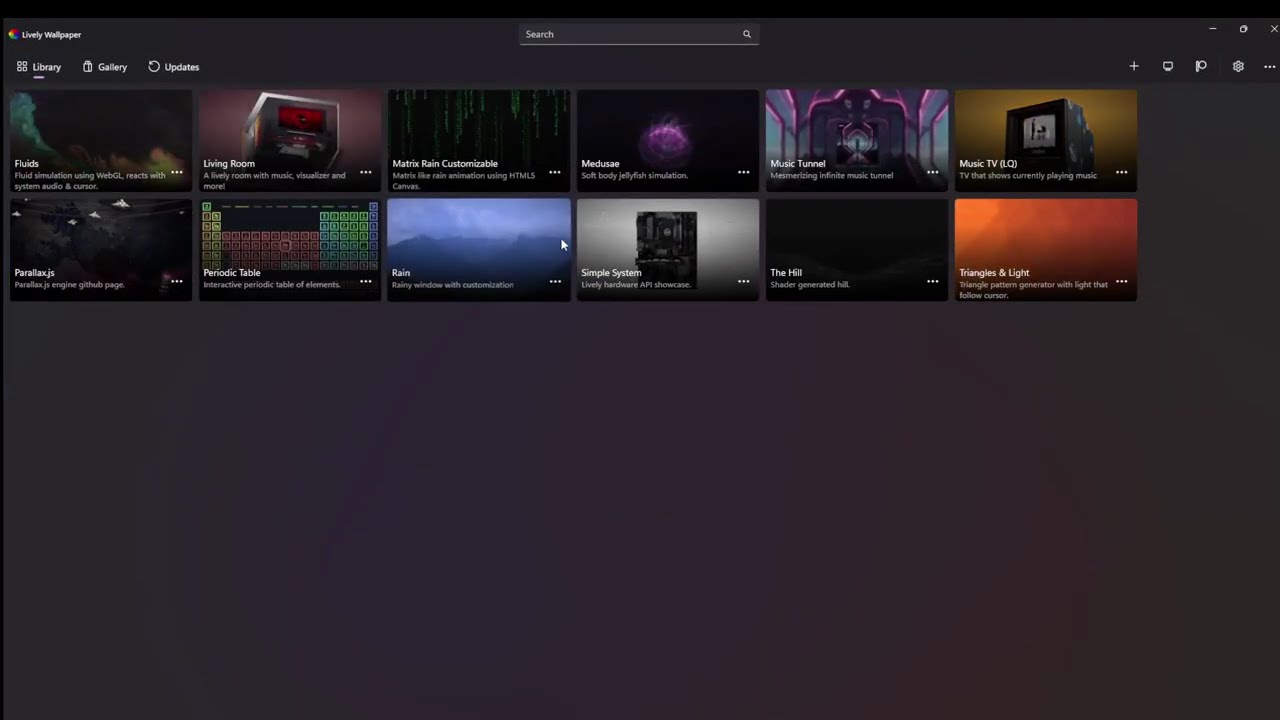Click the "Soft body jellyfish simulation." description
The image size is (1280, 720).
tap(635, 176)
